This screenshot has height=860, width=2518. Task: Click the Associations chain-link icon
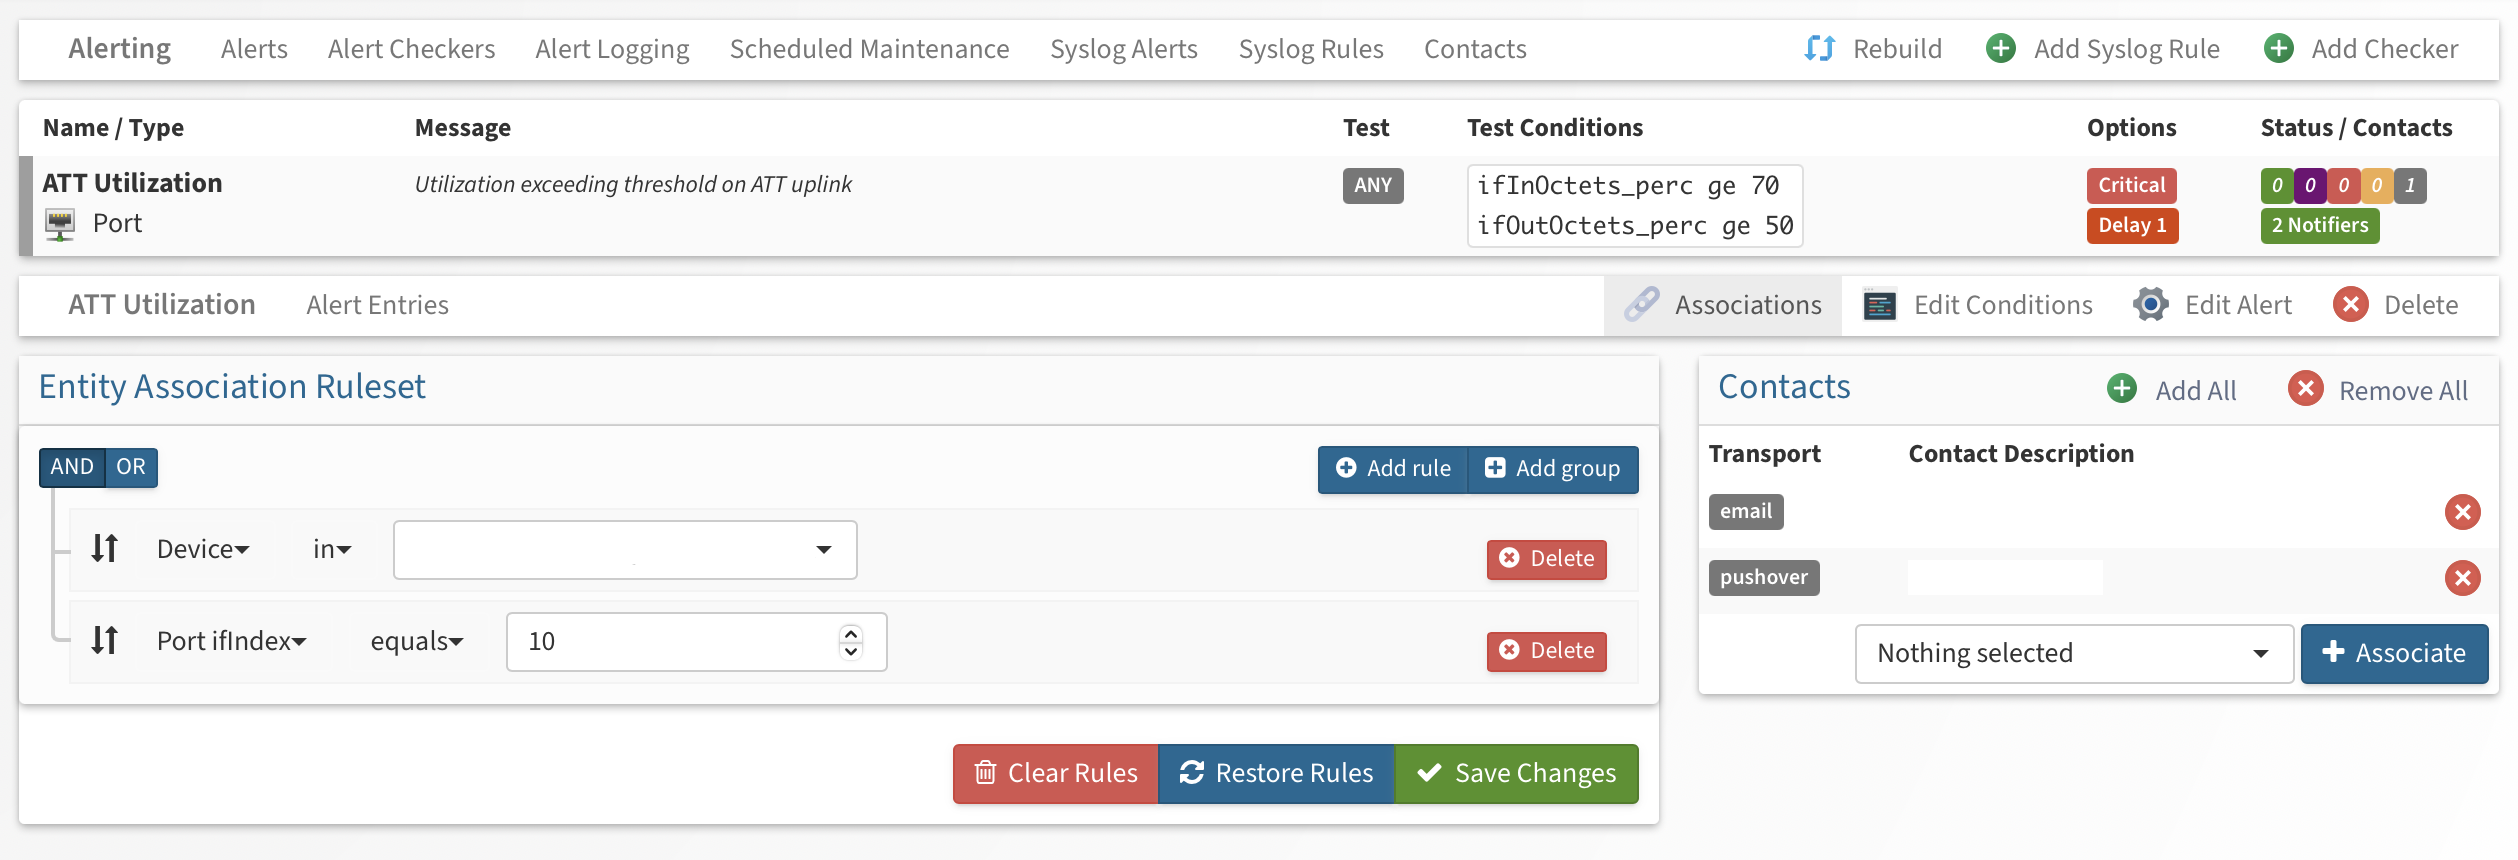1641,304
